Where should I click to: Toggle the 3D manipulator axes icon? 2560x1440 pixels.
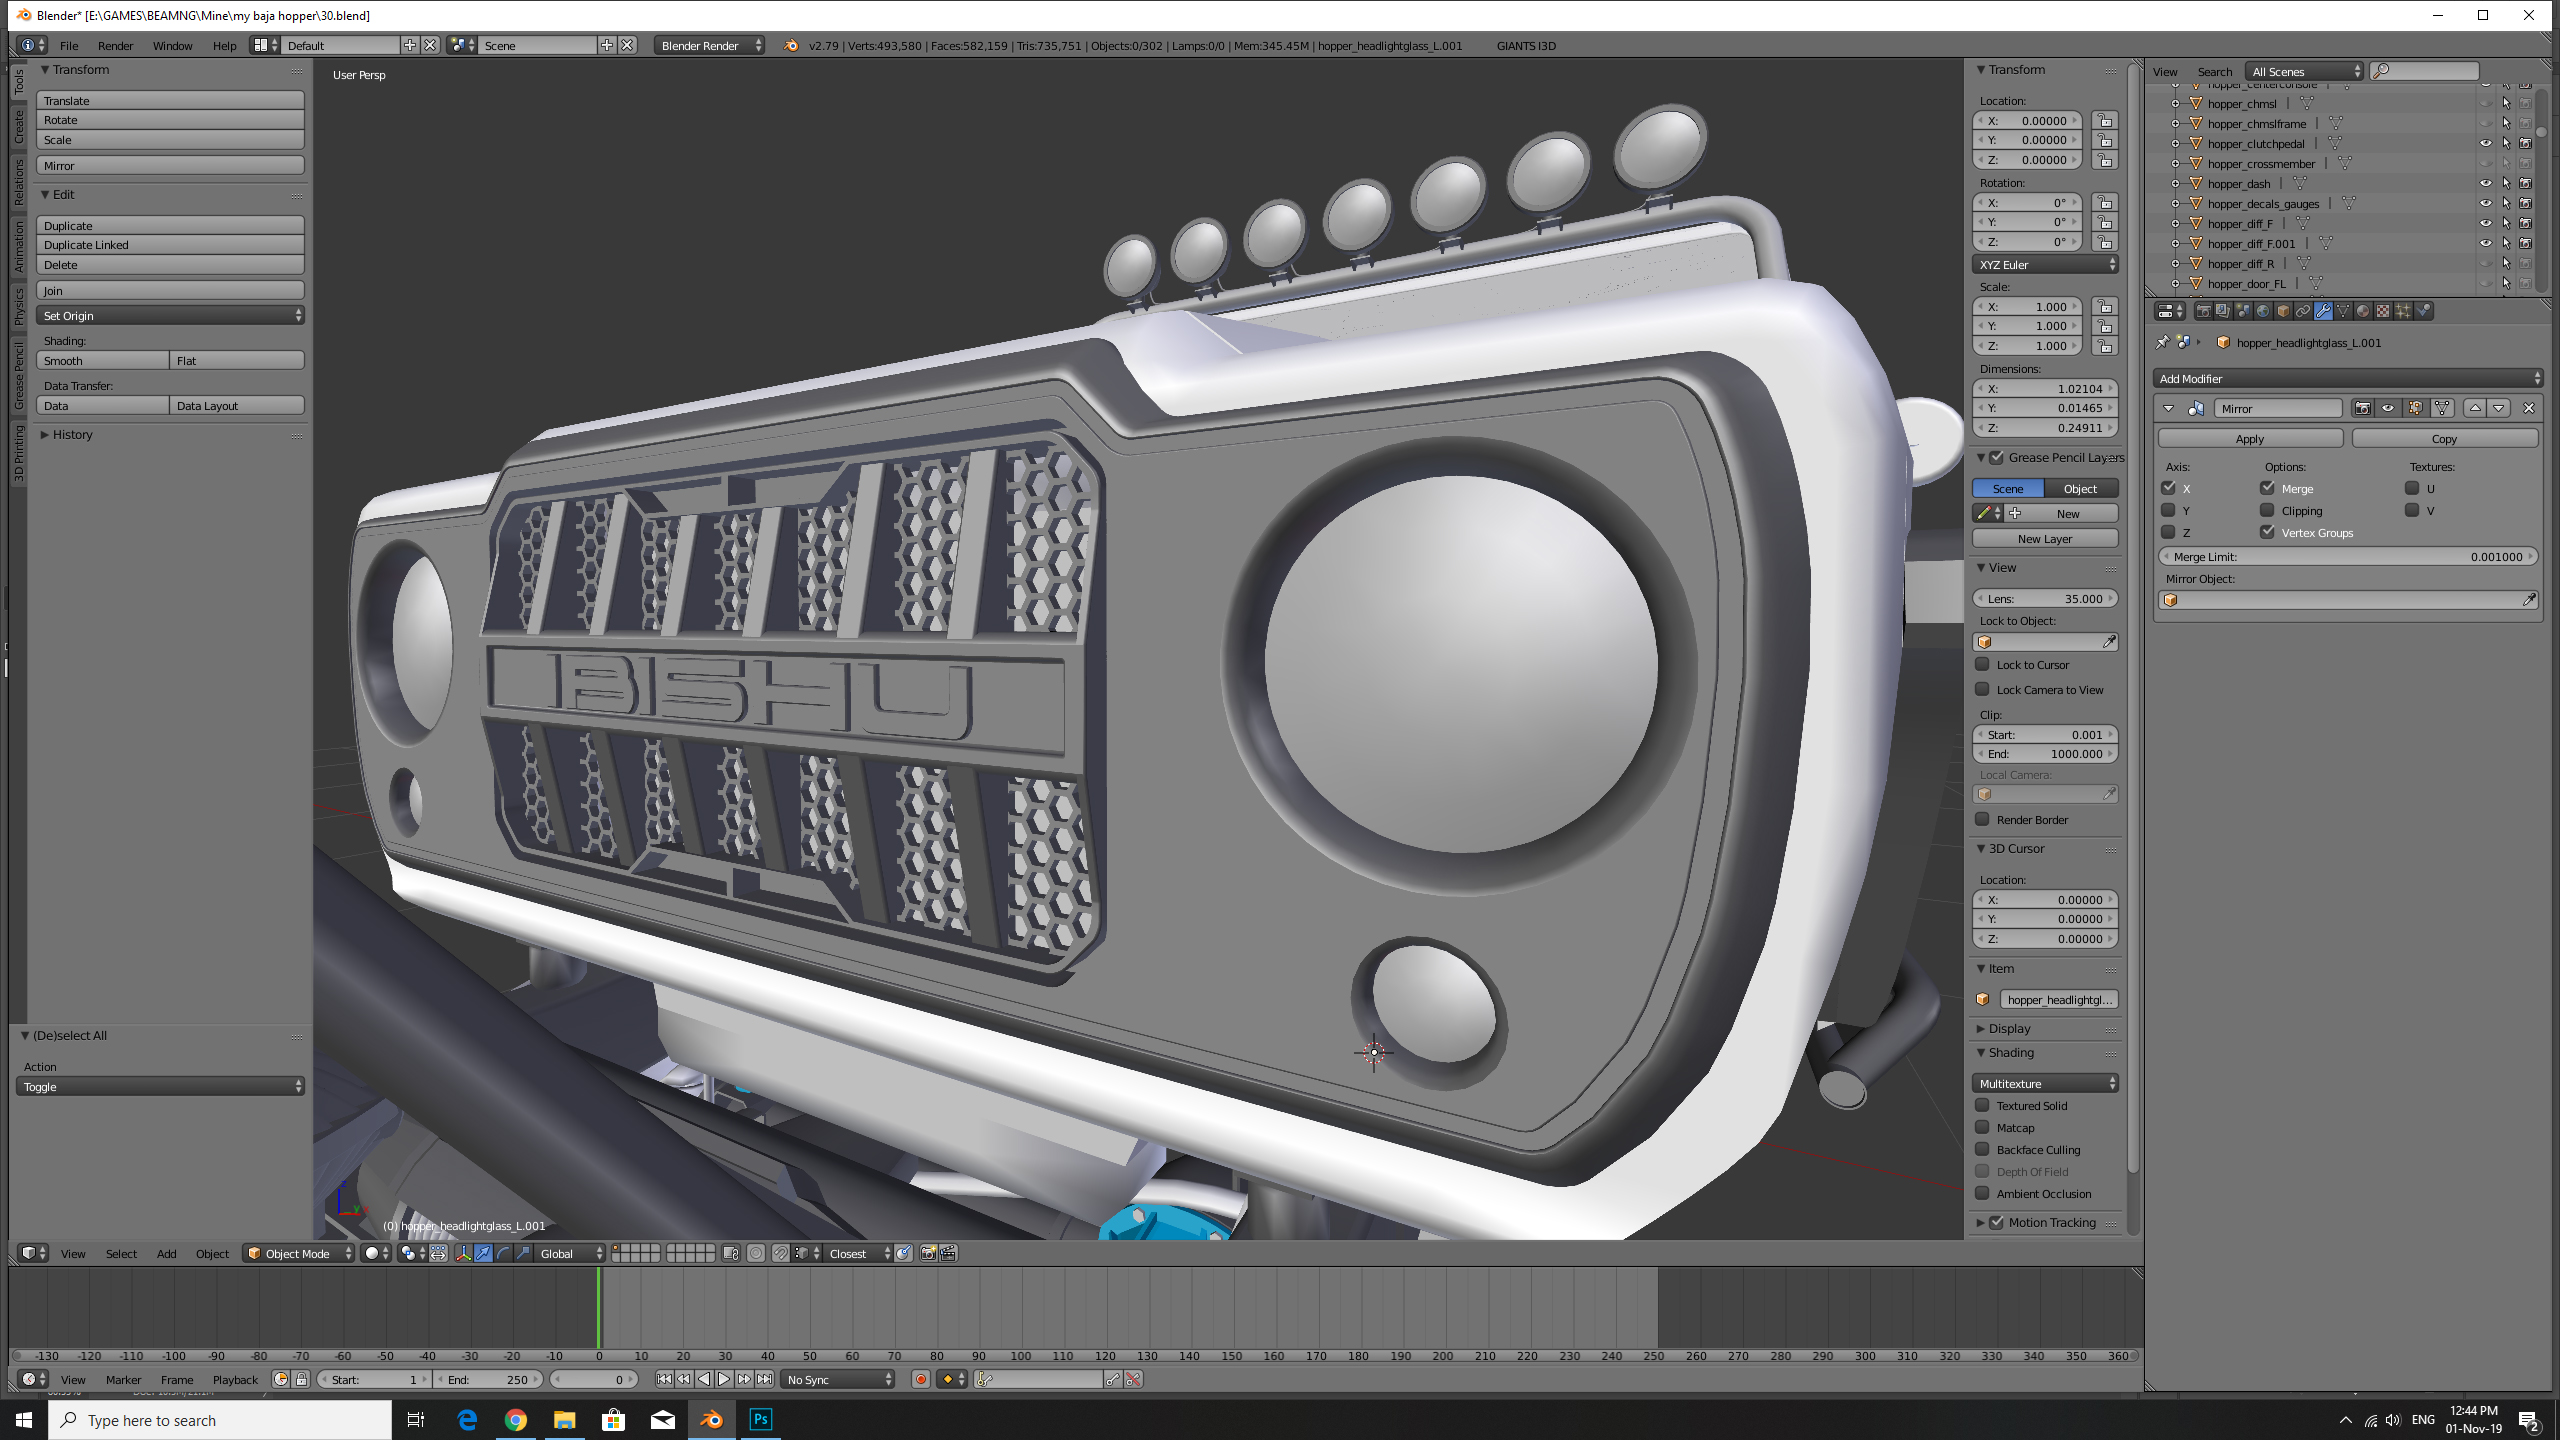pos(463,1253)
